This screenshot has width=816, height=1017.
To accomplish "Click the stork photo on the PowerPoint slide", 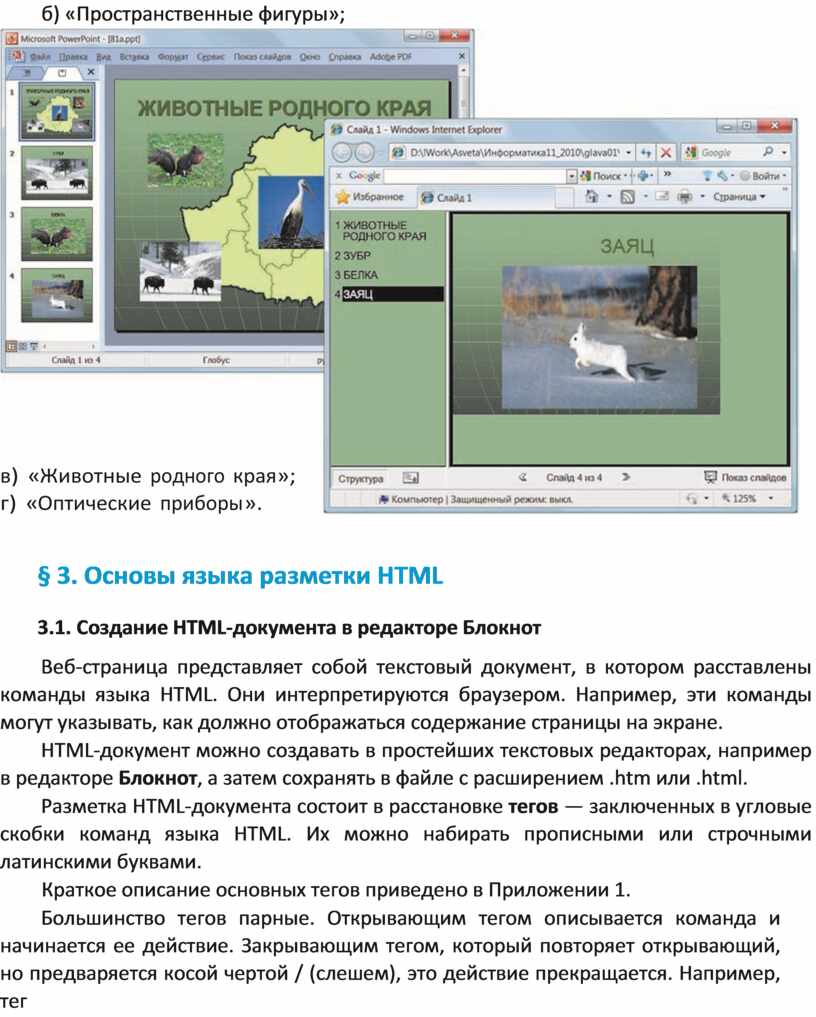I will point(291,211).
